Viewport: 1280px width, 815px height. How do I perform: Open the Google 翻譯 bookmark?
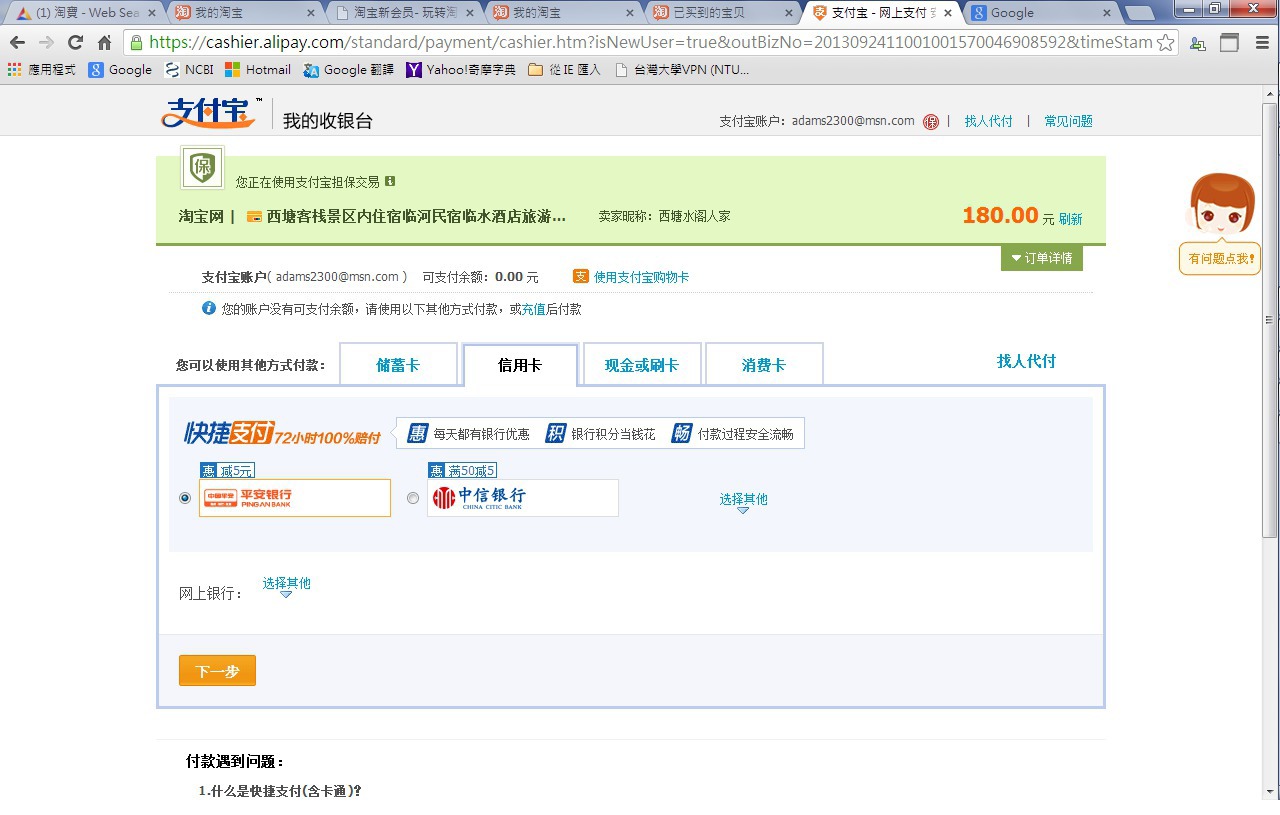348,70
